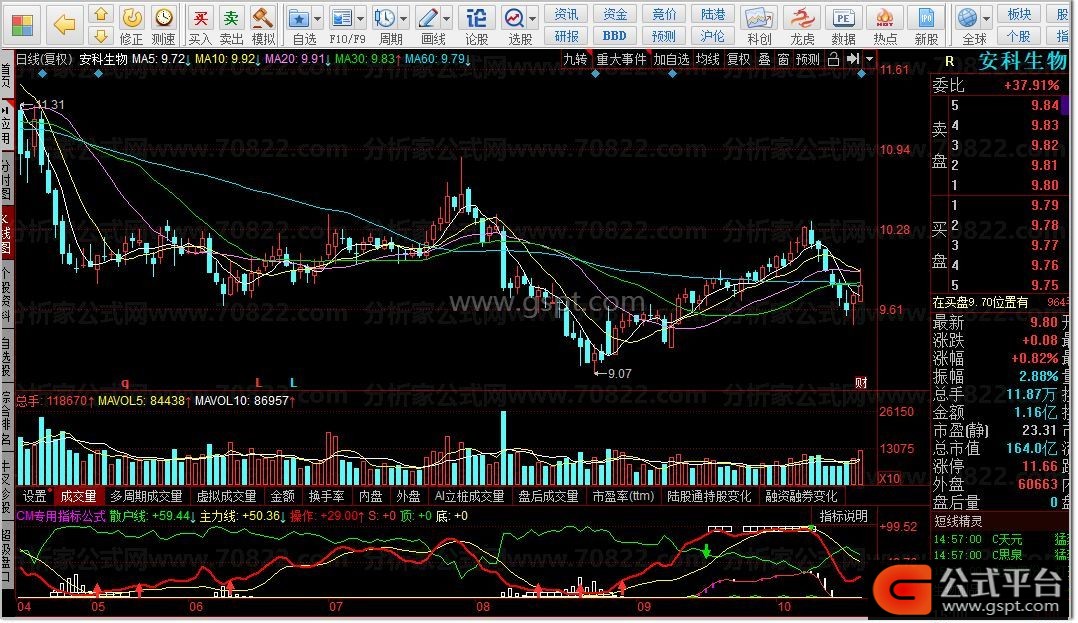Switch to the 多周期成交量 tab
The height and width of the screenshot is (623, 1078).
pos(146,496)
